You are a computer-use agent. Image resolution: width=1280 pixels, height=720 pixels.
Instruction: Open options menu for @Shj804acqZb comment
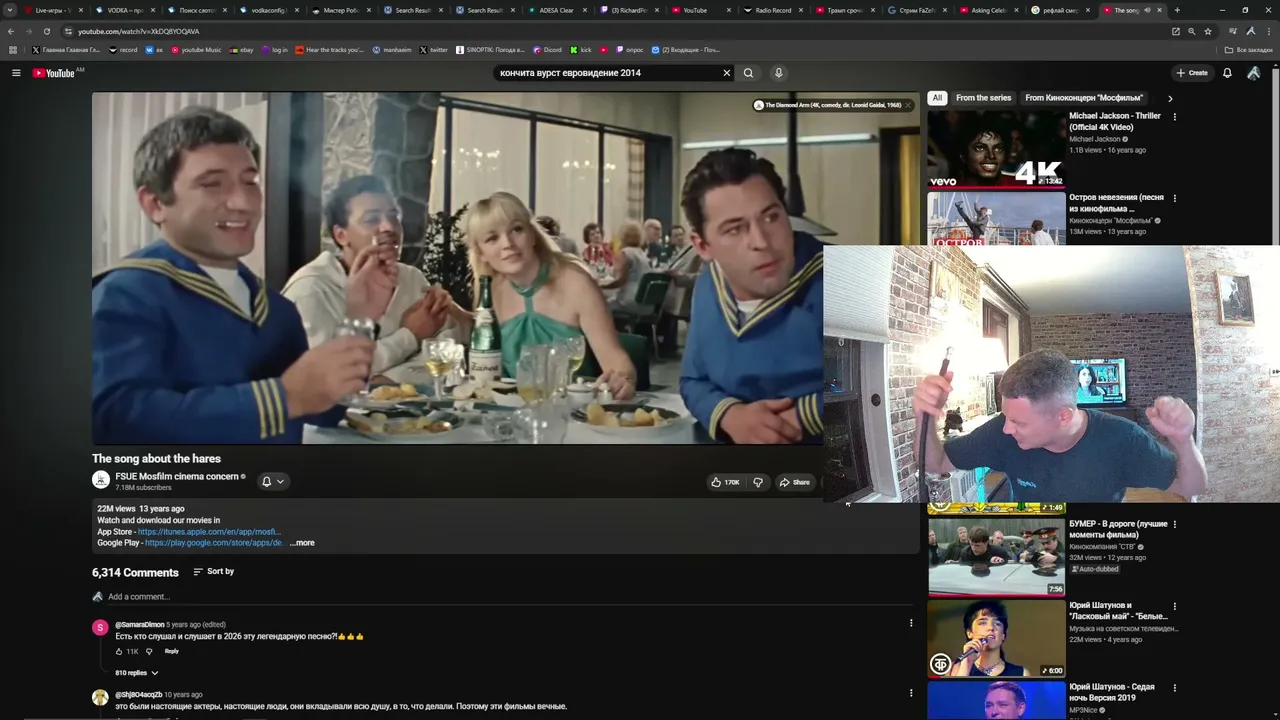[x=911, y=693]
